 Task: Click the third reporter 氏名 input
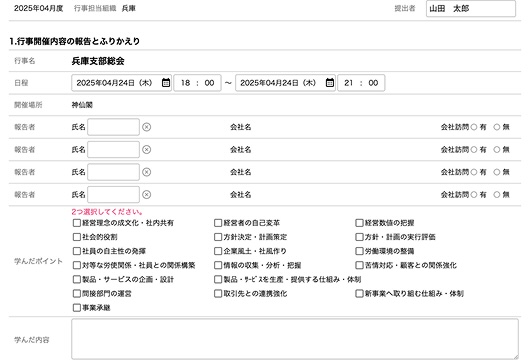coord(113,172)
